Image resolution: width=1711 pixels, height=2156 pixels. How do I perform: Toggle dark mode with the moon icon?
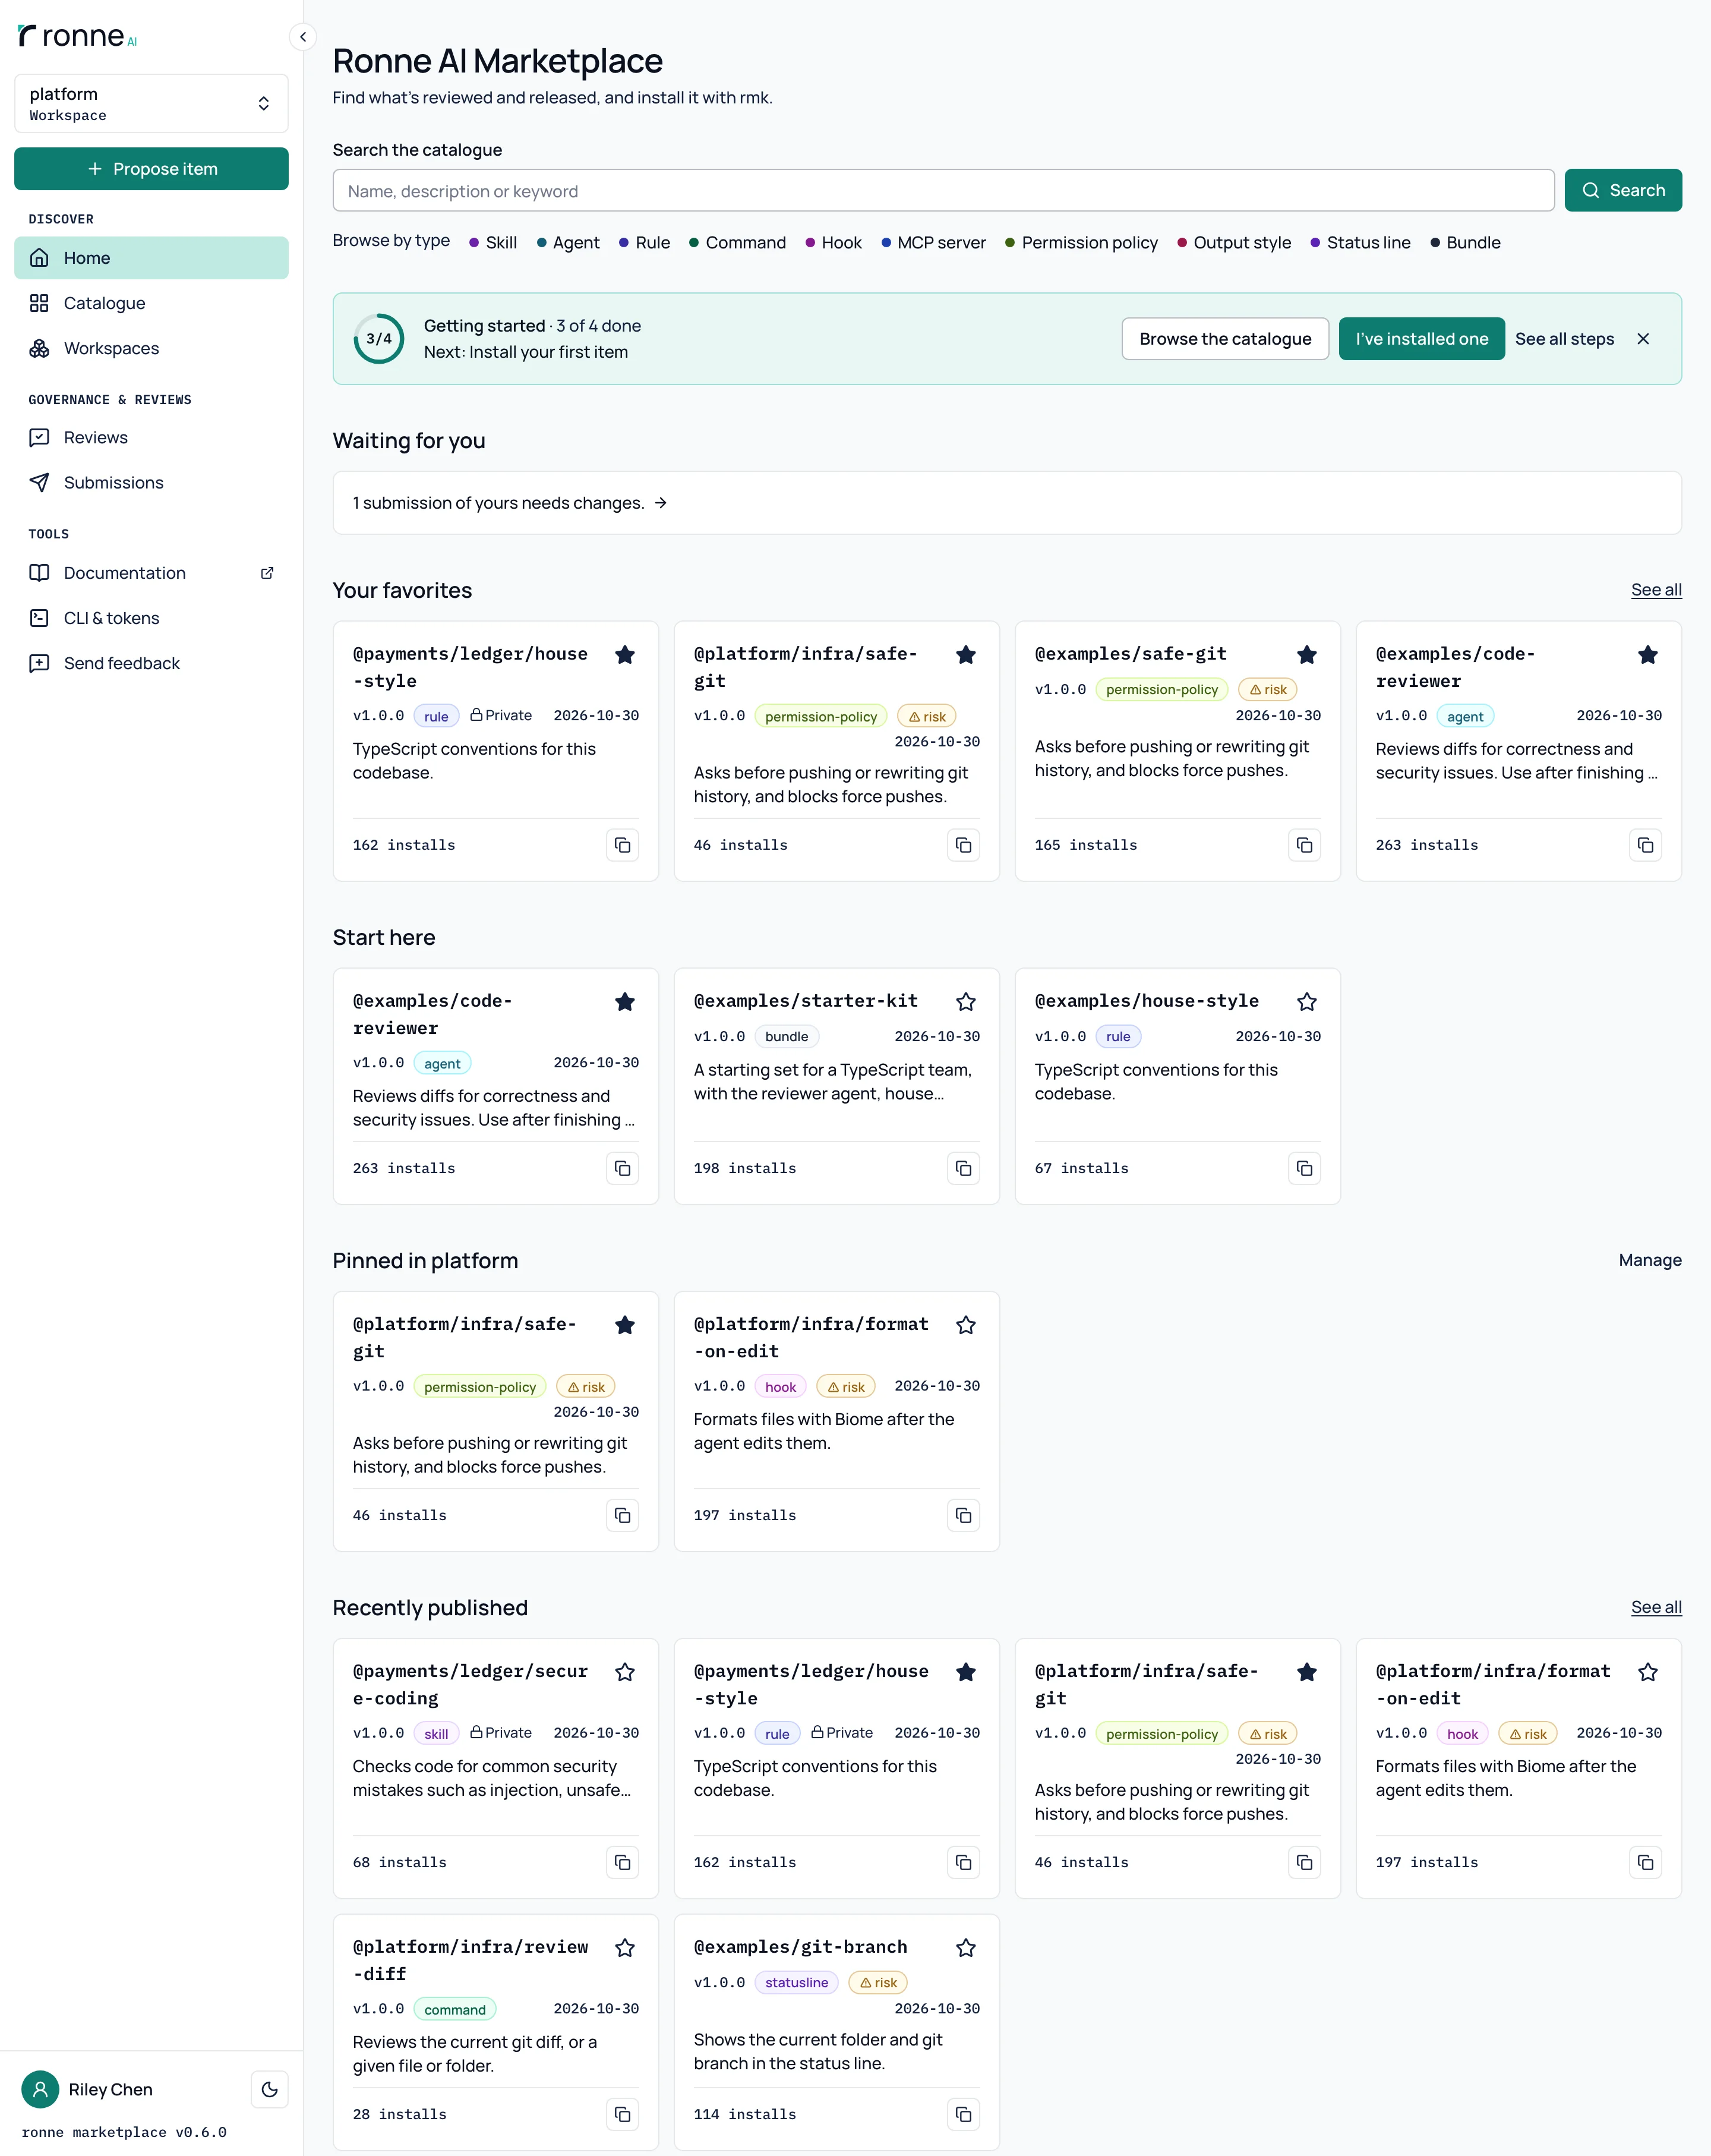(x=269, y=2089)
